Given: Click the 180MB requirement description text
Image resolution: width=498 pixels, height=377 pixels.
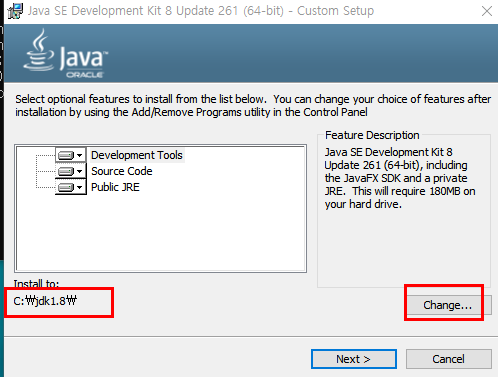Looking at the screenshot, I should [x=400, y=178].
